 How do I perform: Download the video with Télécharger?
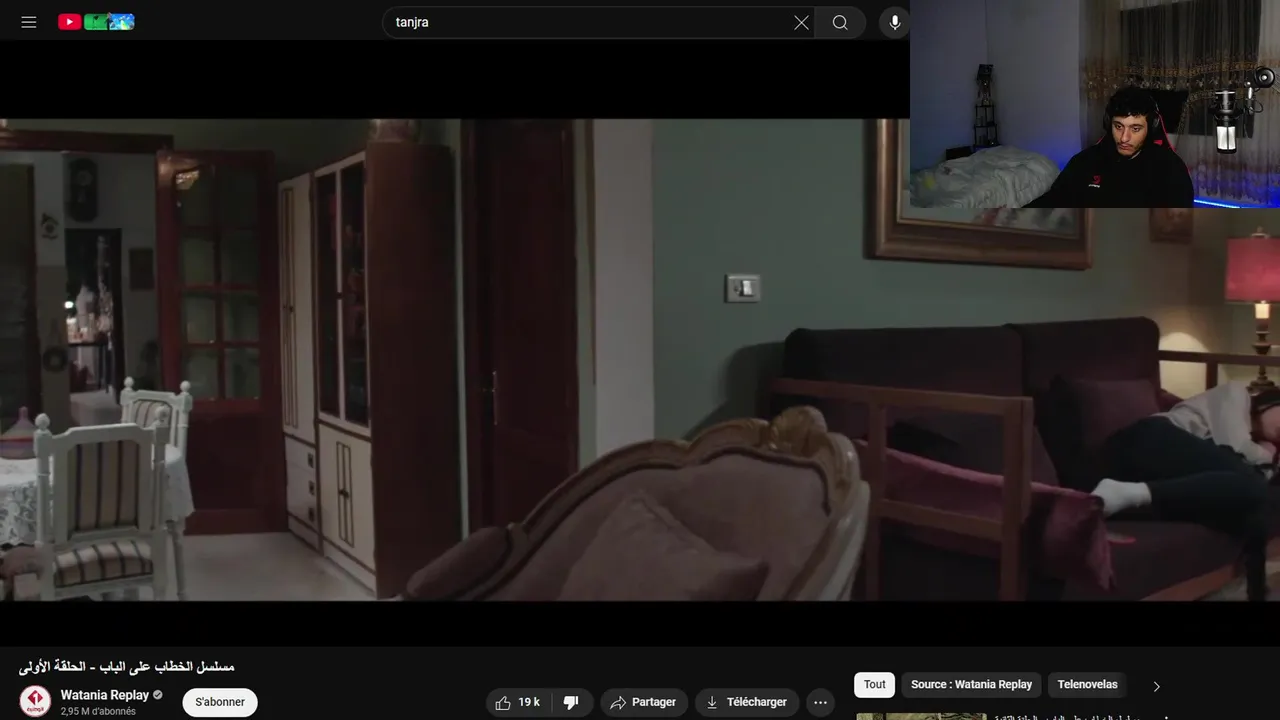(747, 702)
